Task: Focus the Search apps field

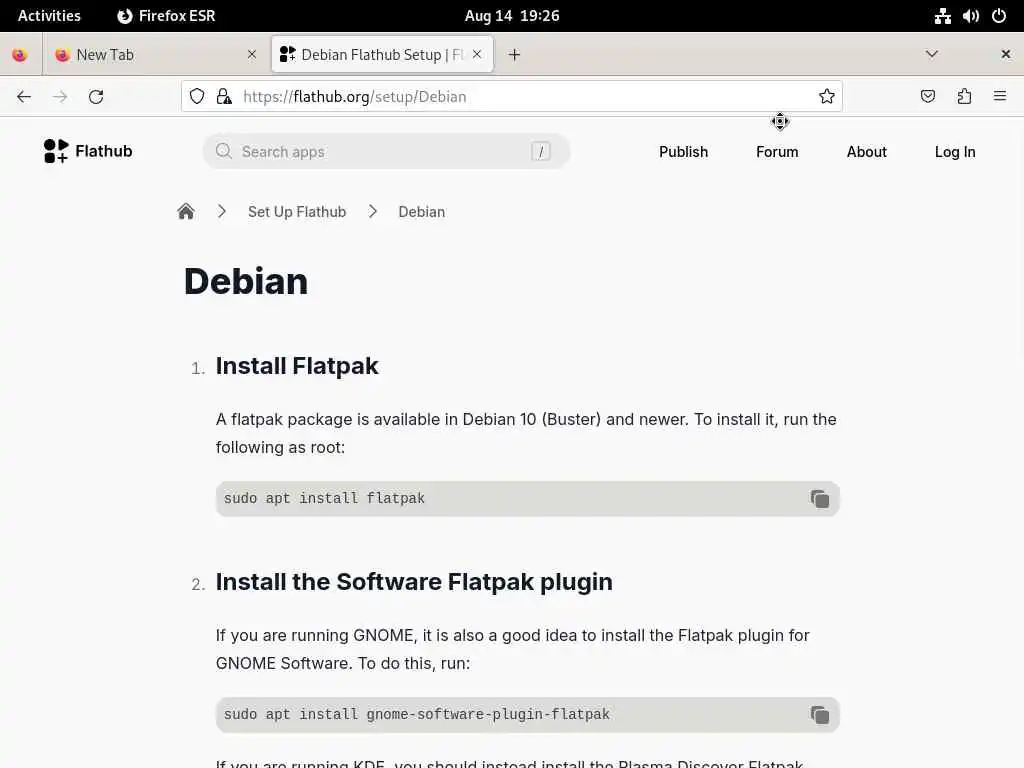Action: pyautogui.click(x=386, y=152)
